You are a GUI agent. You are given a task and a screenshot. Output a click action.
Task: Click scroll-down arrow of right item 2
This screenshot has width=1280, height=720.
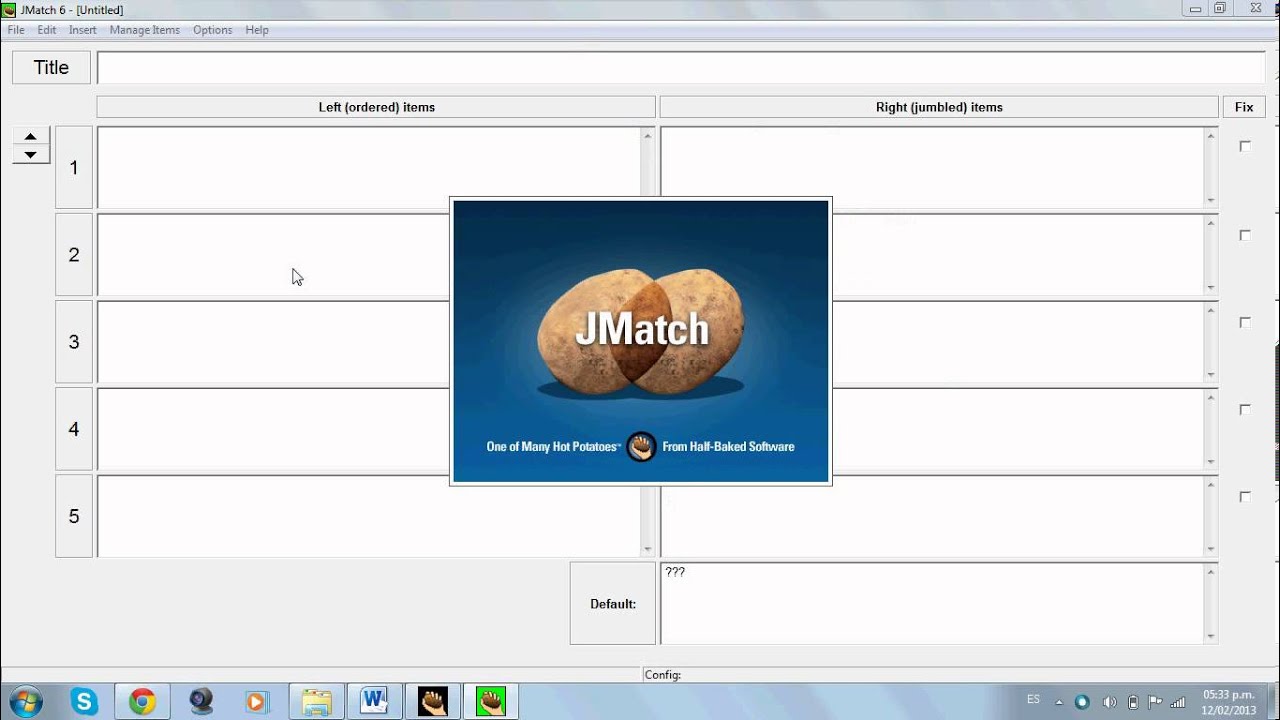point(1211,288)
